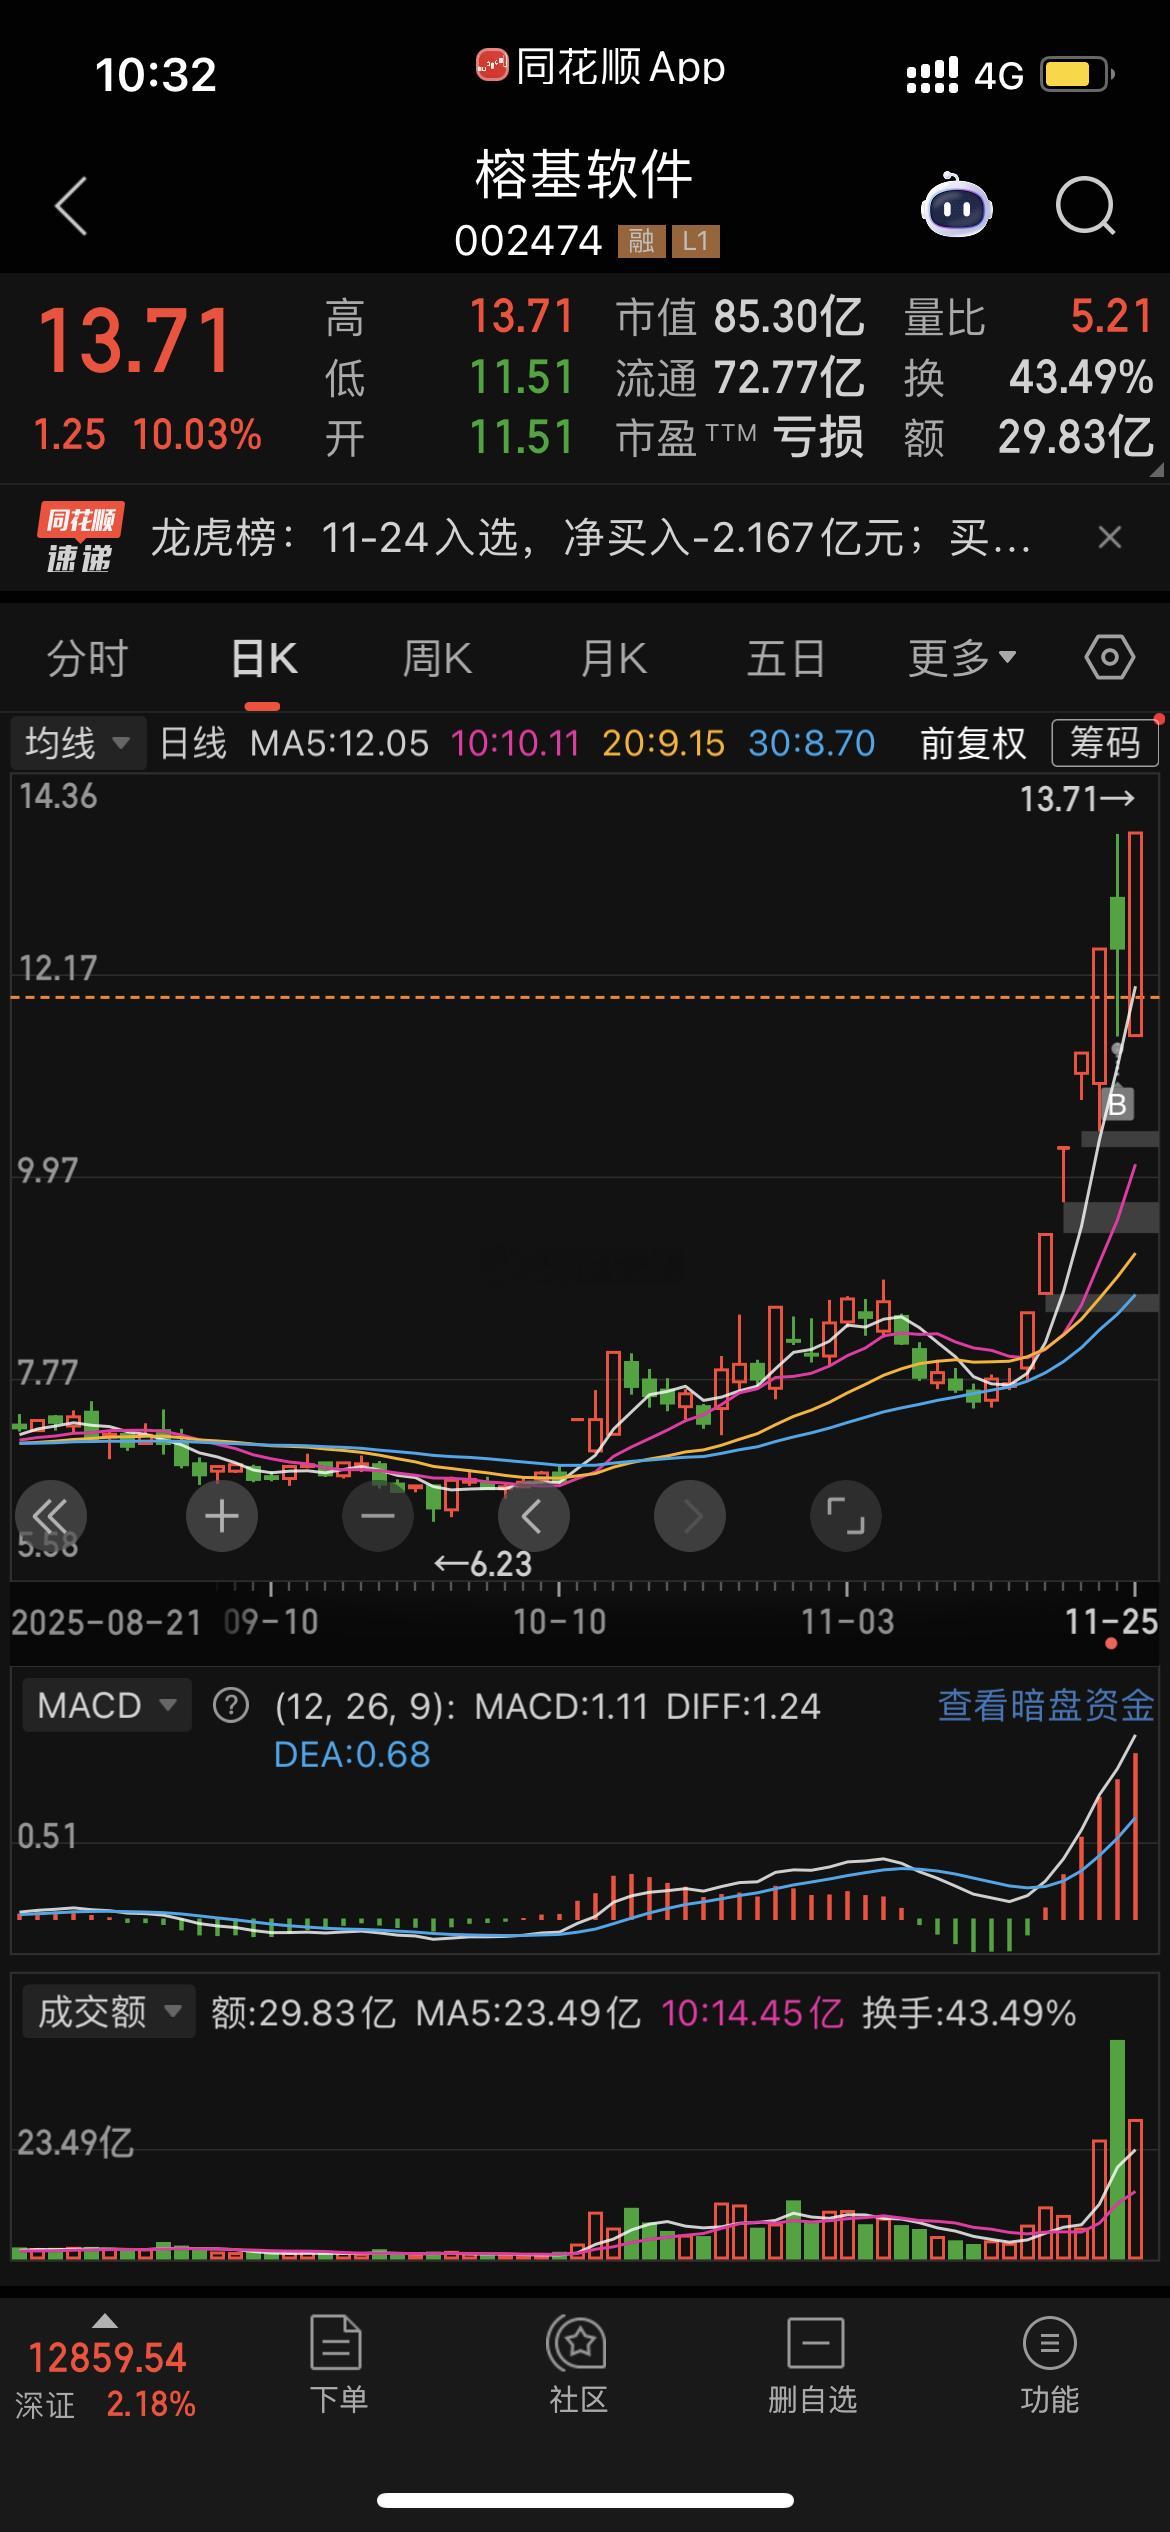
Task: Move the chart right with the arrow
Action: [x=690, y=1516]
